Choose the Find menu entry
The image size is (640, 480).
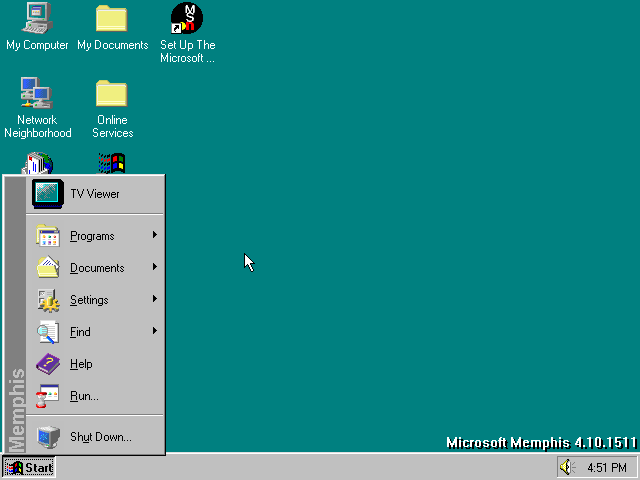pyautogui.click(x=95, y=331)
